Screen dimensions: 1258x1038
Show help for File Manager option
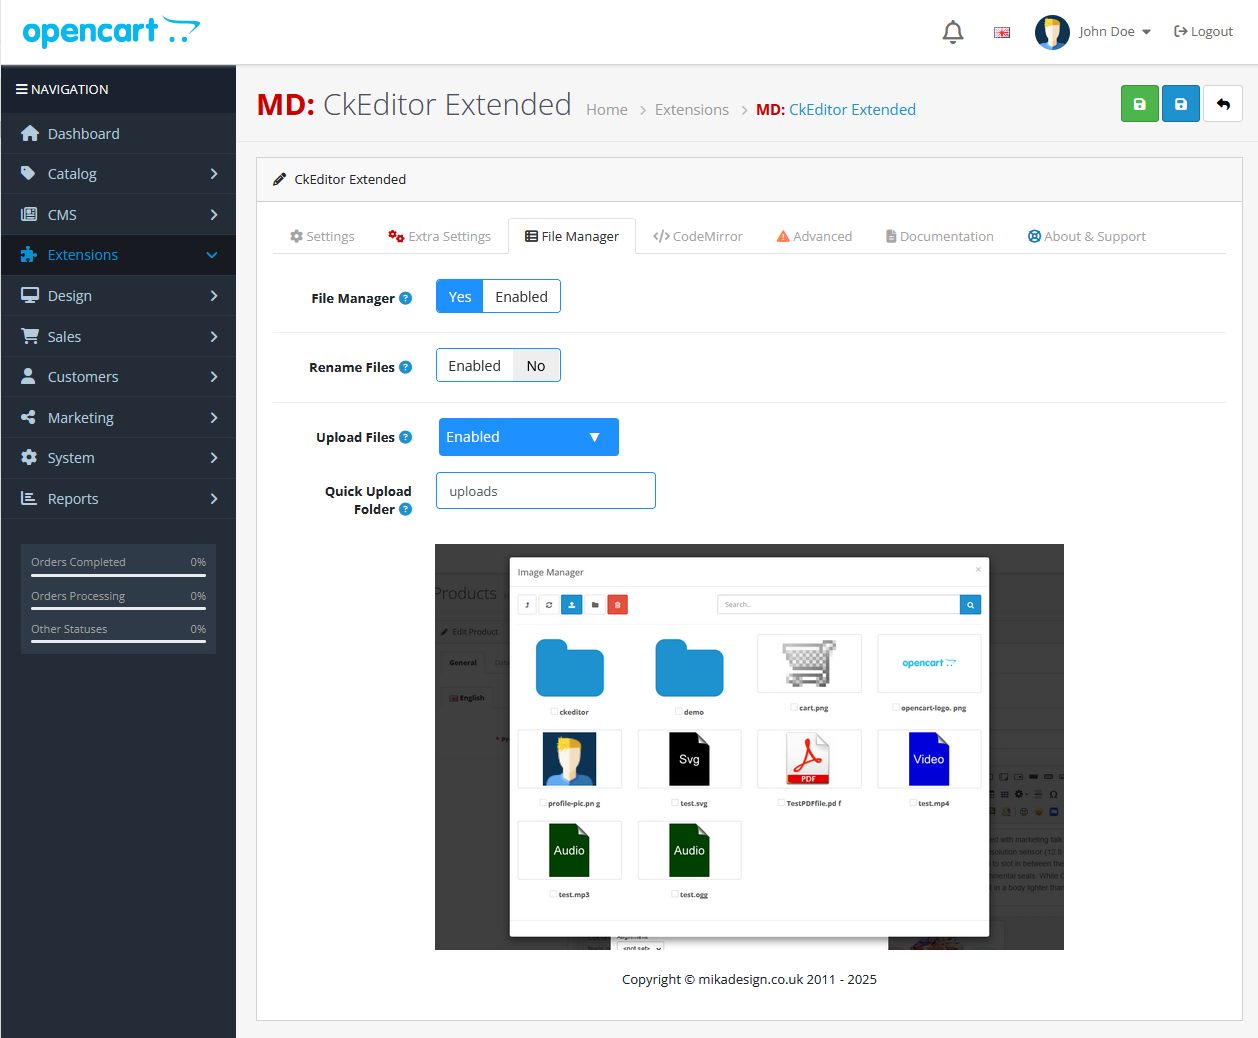pos(406,298)
